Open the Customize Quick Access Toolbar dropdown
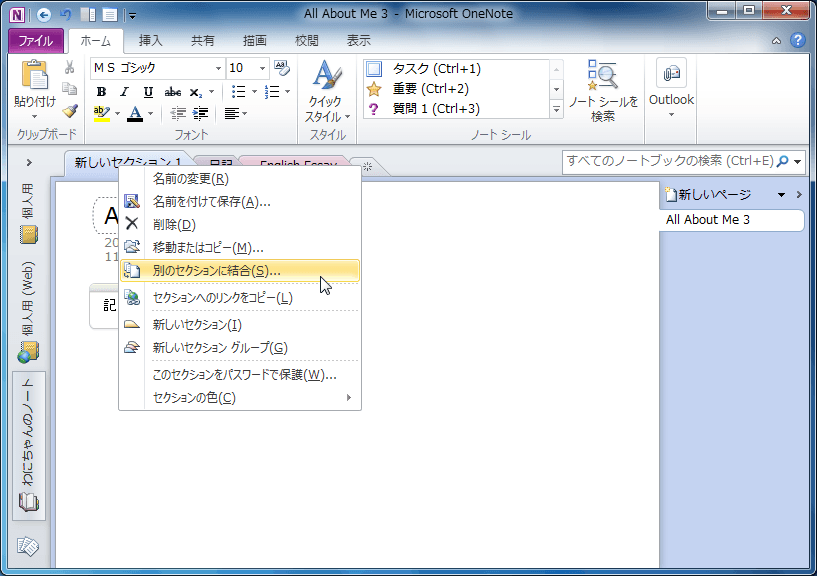This screenshot has height=576, width=817. 132,16
